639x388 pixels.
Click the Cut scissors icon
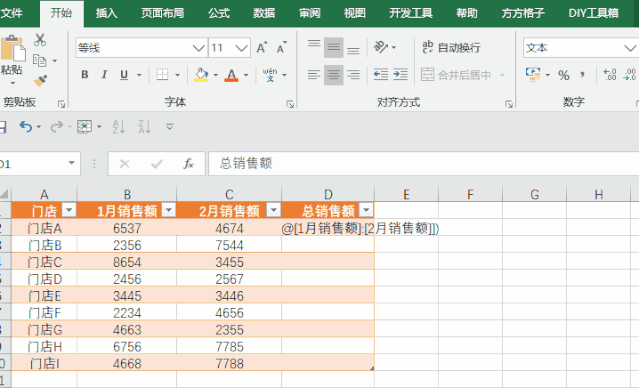(x=40, y=40)
